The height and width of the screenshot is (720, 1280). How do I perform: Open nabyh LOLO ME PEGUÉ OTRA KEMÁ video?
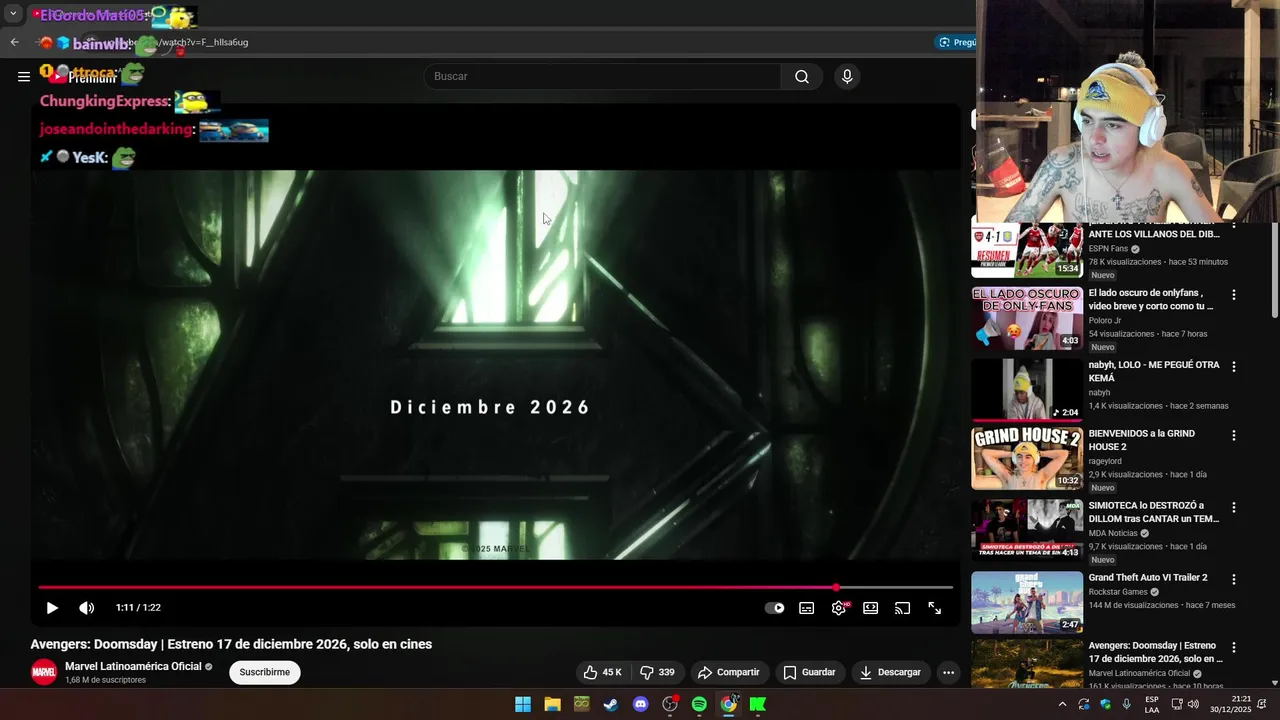coord(1027,389)
